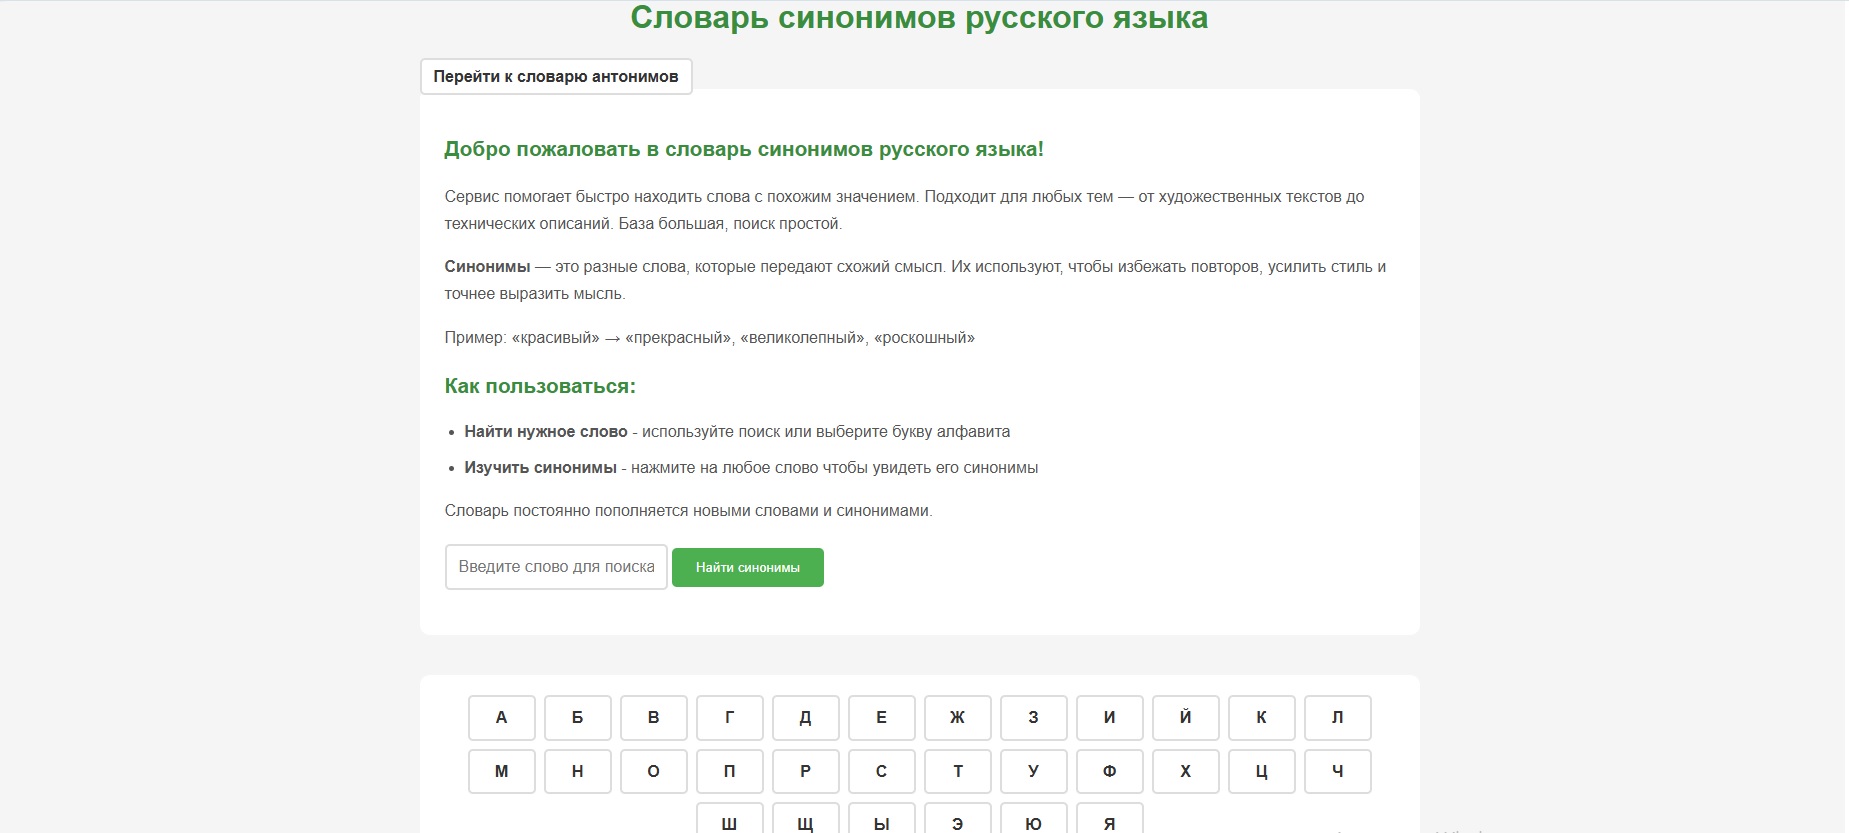Click alphabet letter Ж
1849x833 pixels.
point(958,718)
